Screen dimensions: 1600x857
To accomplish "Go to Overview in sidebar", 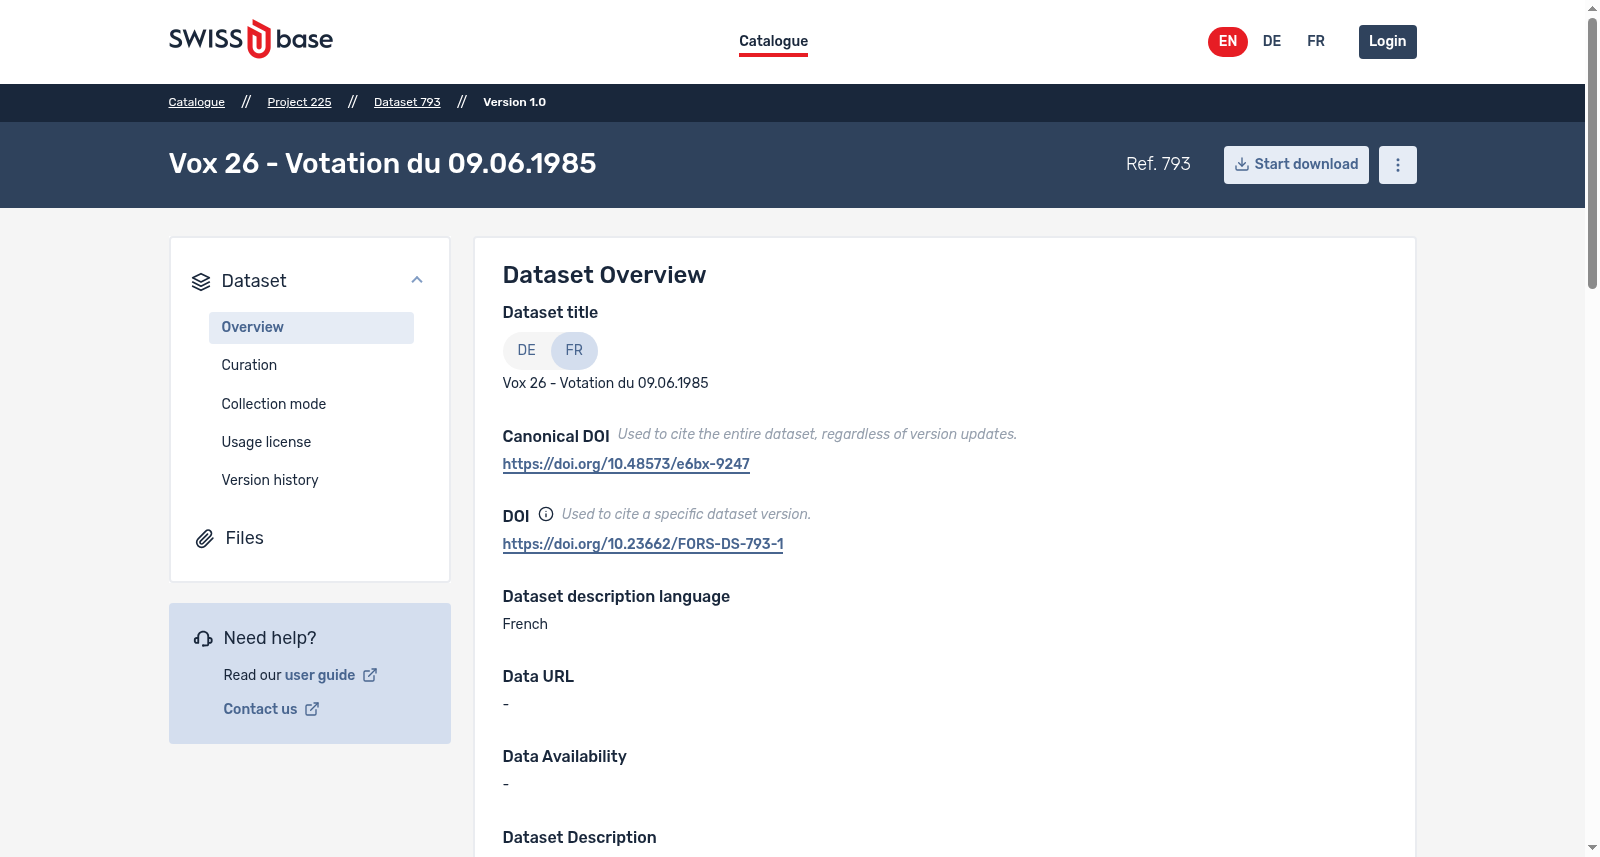I will coord(311,328).
